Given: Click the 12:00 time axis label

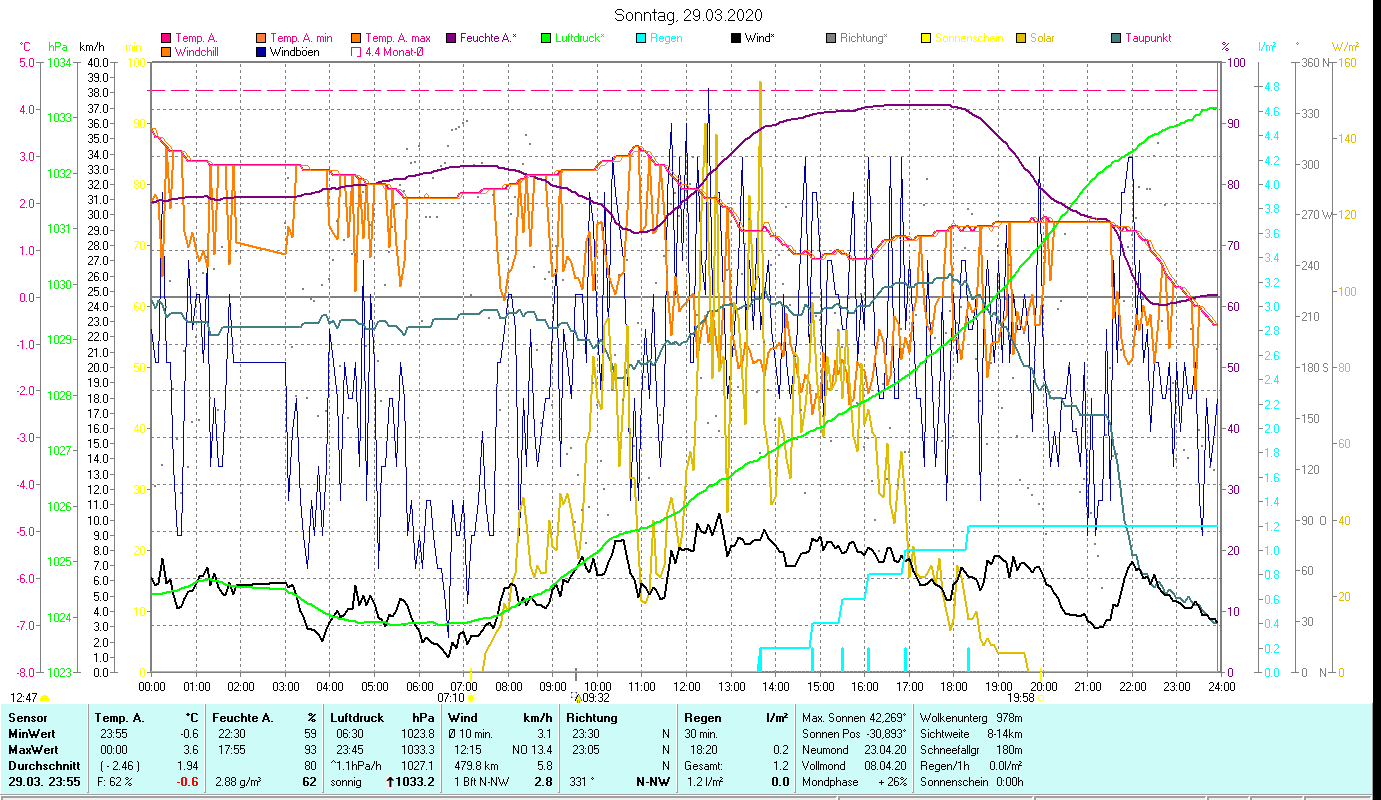Looking at the screenshot, I should (686, 686).
